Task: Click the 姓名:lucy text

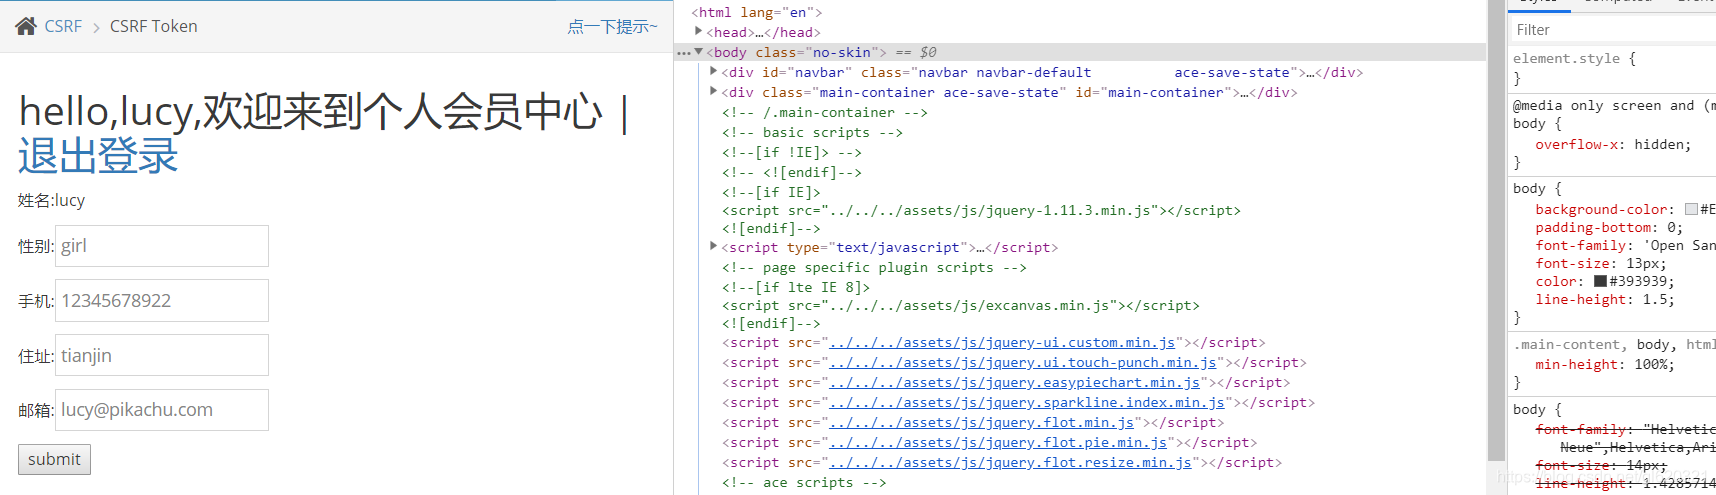Action: tap(51, 200)
